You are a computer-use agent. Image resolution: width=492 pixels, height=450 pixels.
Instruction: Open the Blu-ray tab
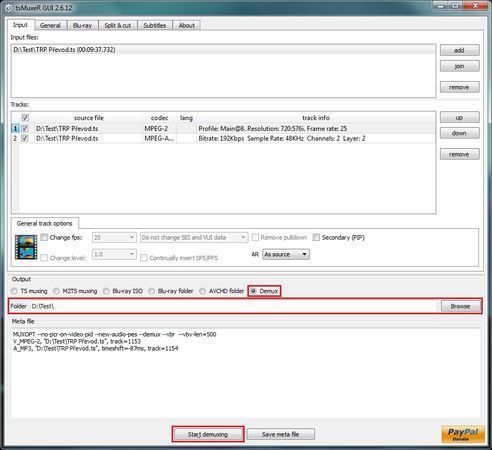pyautogui.click(x=82, y=25)
